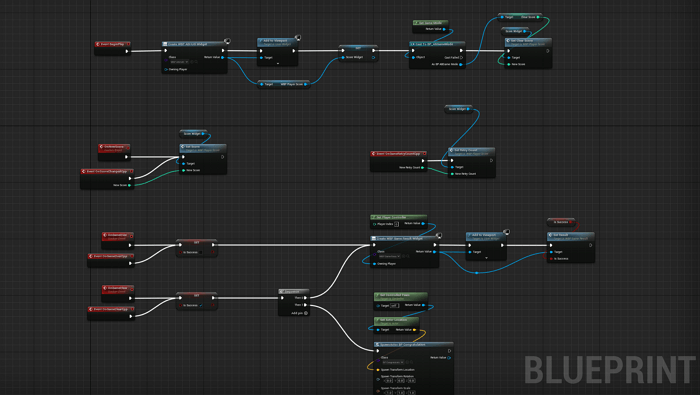The image size is (700, 395).
Task: Click the top Add to Viewport monitor icon
Action: (x=298, y=38)
